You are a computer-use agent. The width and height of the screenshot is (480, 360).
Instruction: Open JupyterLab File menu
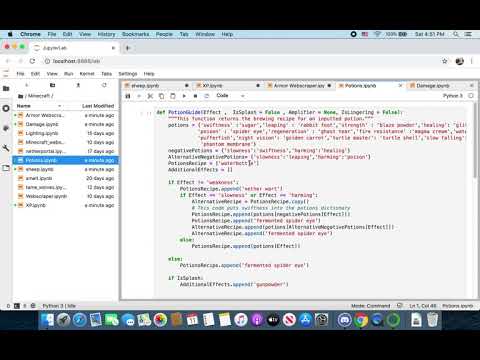click(x=21, y=74)
